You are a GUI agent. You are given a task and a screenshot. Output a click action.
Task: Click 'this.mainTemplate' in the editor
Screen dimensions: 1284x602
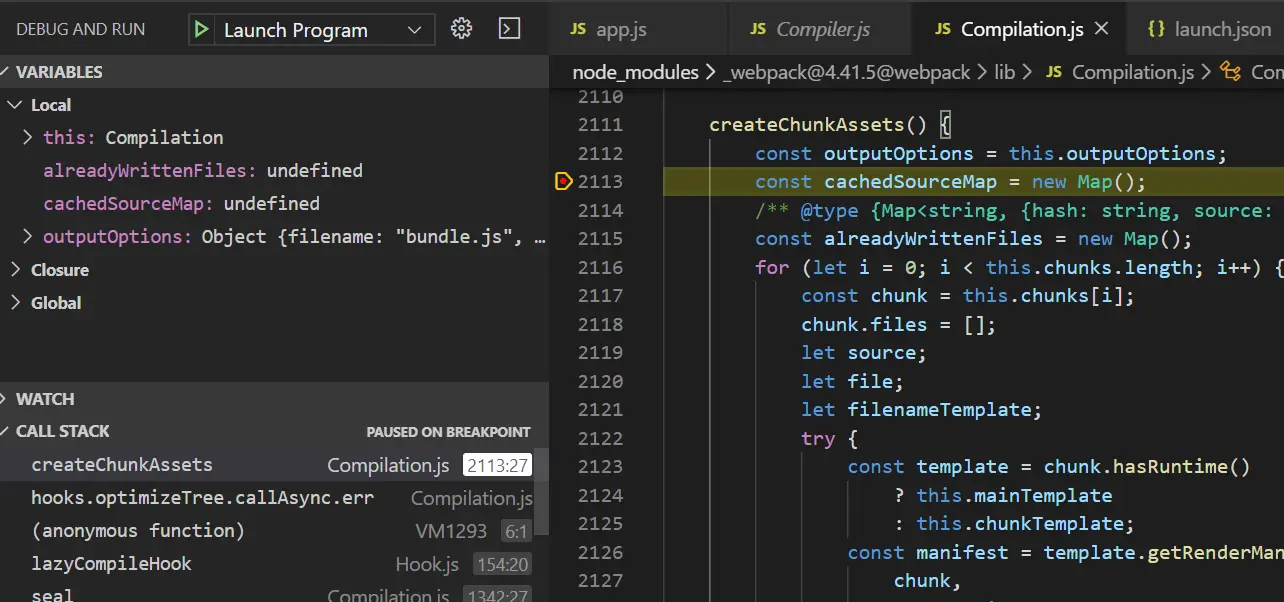pos(1014,496)
